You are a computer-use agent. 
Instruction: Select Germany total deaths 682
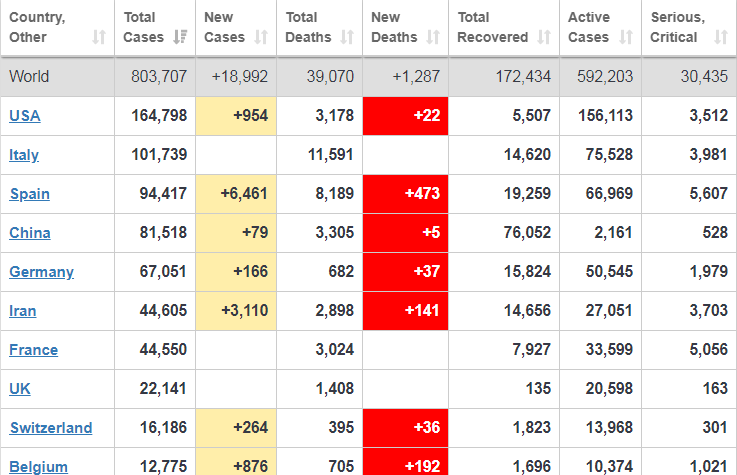pos(341,272)
